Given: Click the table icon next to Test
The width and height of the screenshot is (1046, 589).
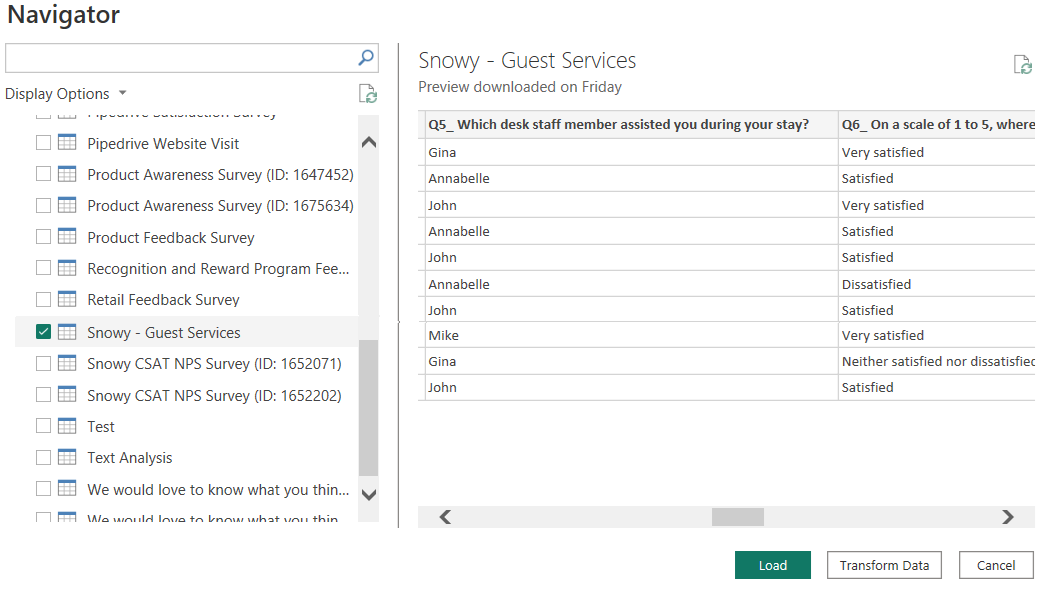Looking at the screenshot, I should [x=67, y=426].
